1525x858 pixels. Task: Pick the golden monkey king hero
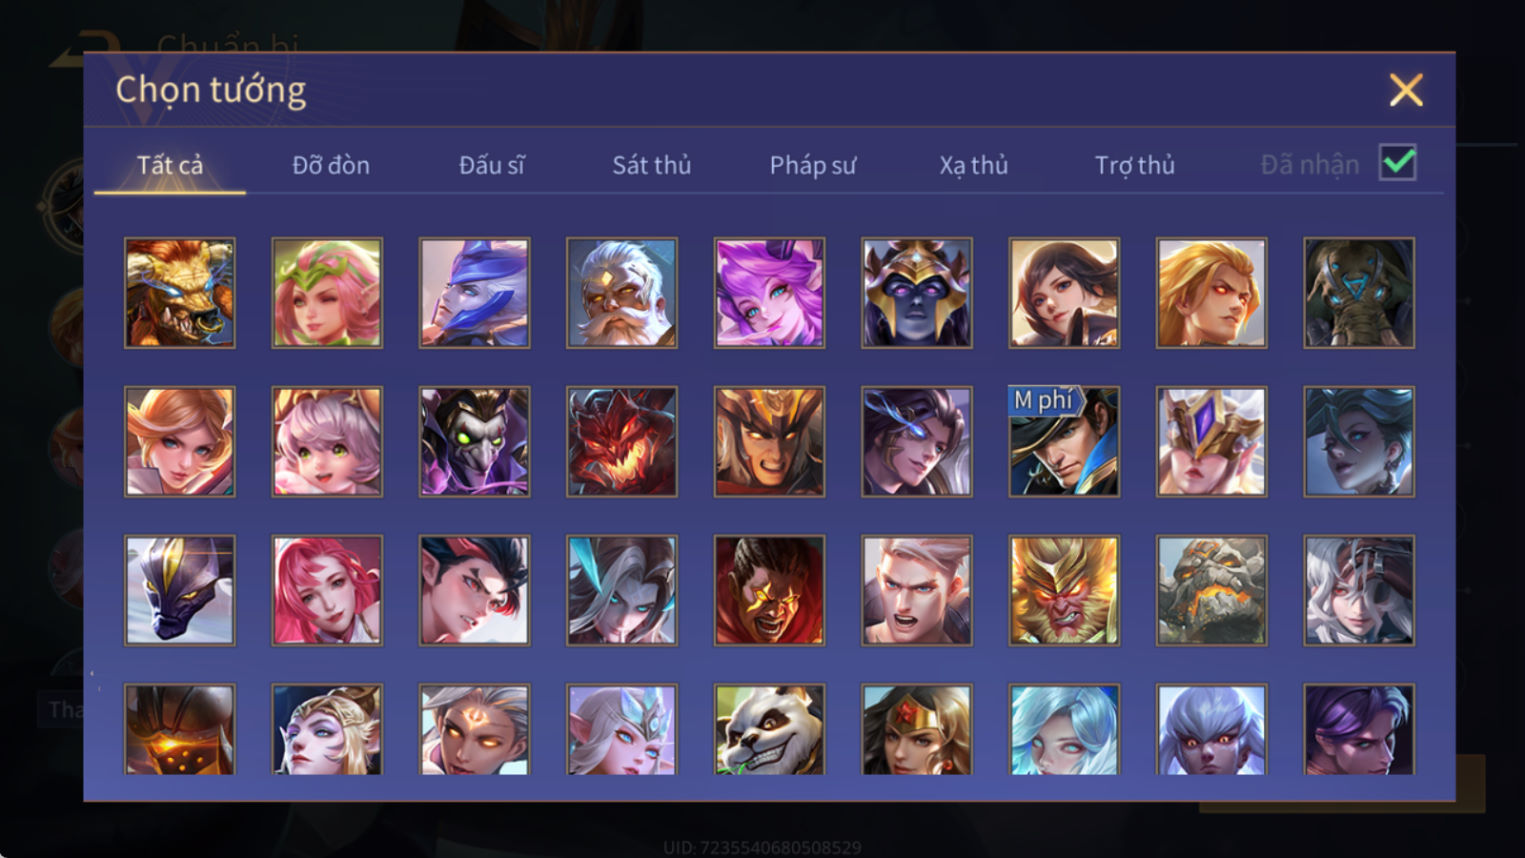click(x=1064, y=590)
